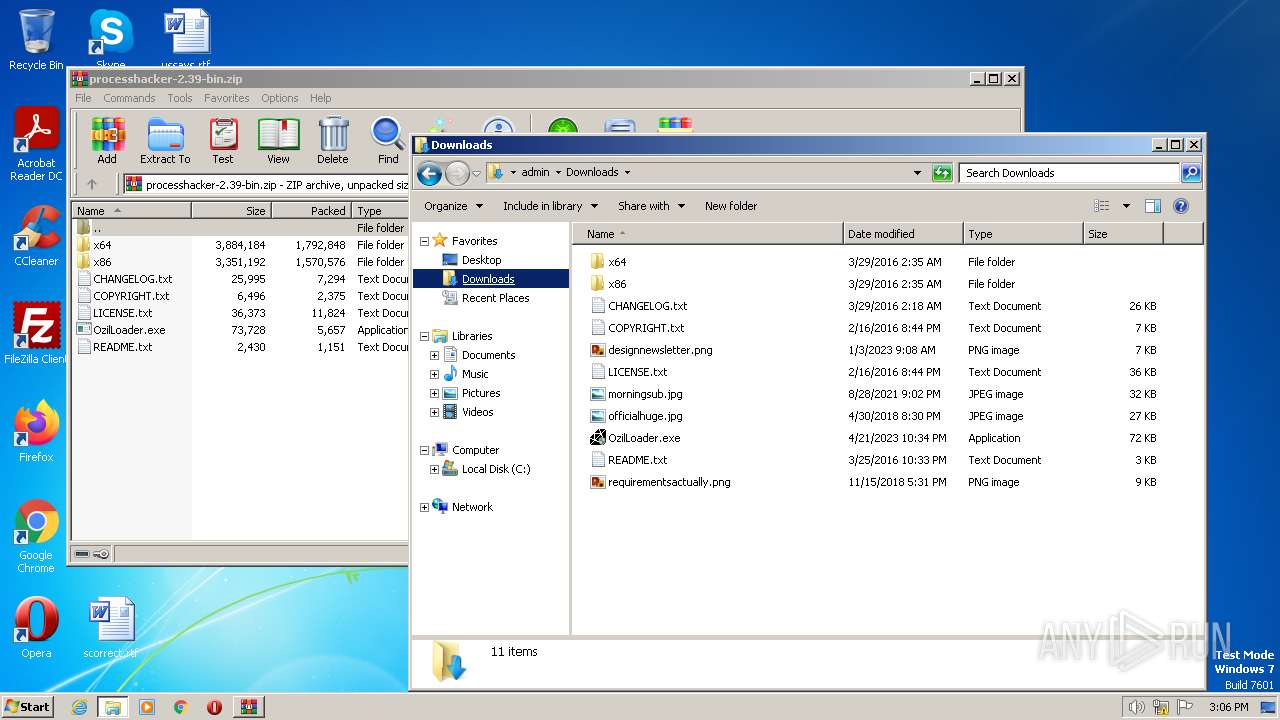Click the Test icon in WinRAR toolbar
This screenshot has height=720, width=1280.
[x=223, y=140]
